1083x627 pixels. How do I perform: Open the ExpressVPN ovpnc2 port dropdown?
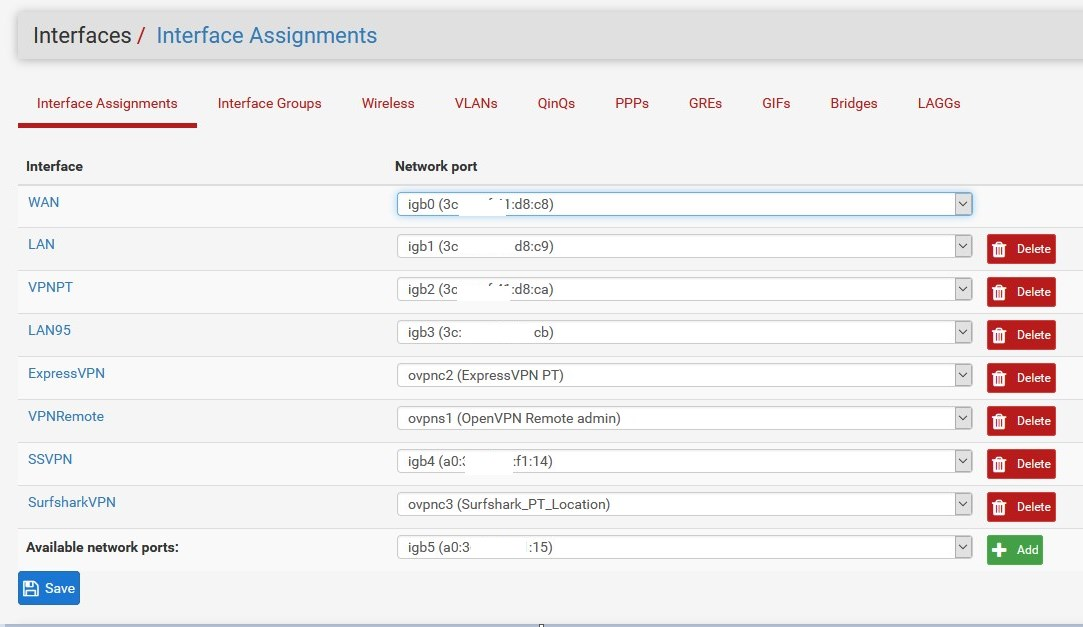pos(684,375)
